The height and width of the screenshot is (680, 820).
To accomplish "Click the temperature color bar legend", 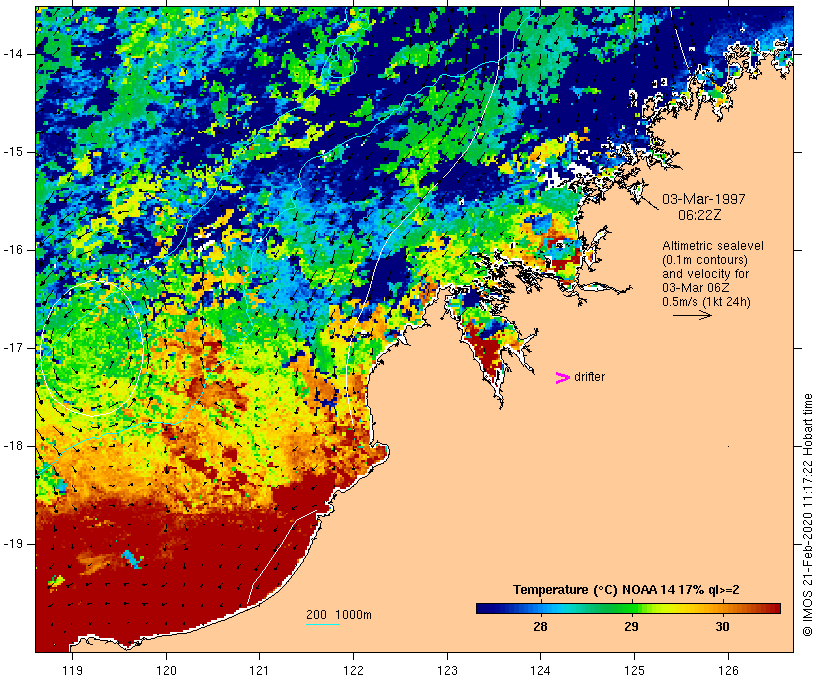I will tap(628, 608).
